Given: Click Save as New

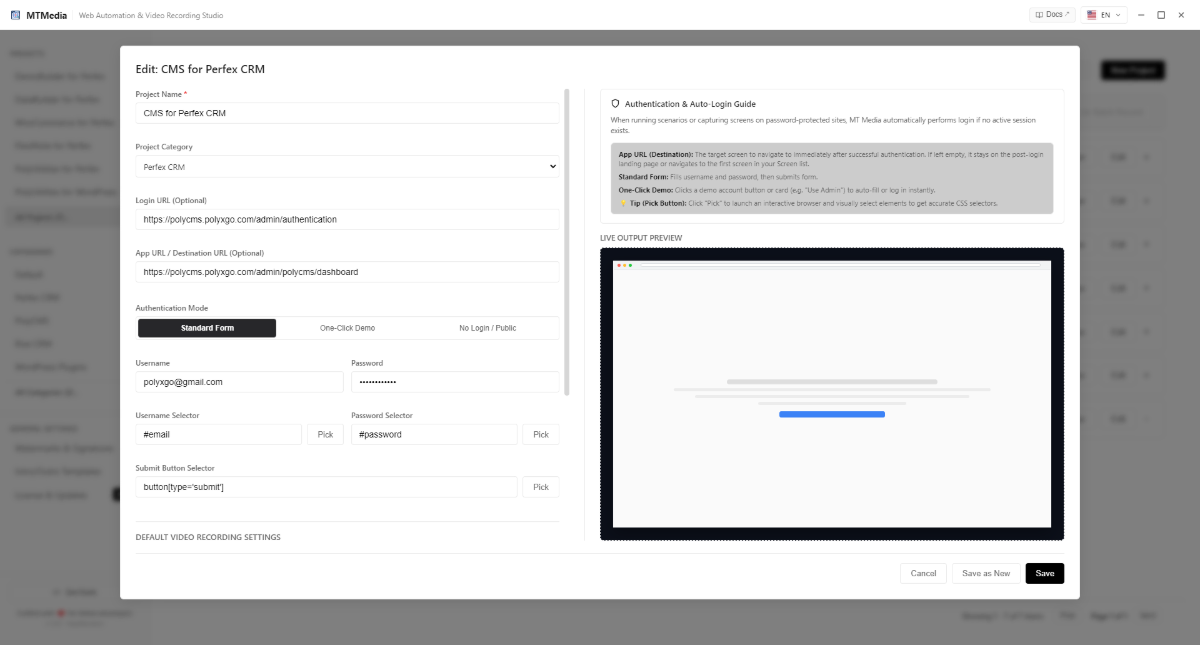Looking at the screenshot, I should pos(986,573).
